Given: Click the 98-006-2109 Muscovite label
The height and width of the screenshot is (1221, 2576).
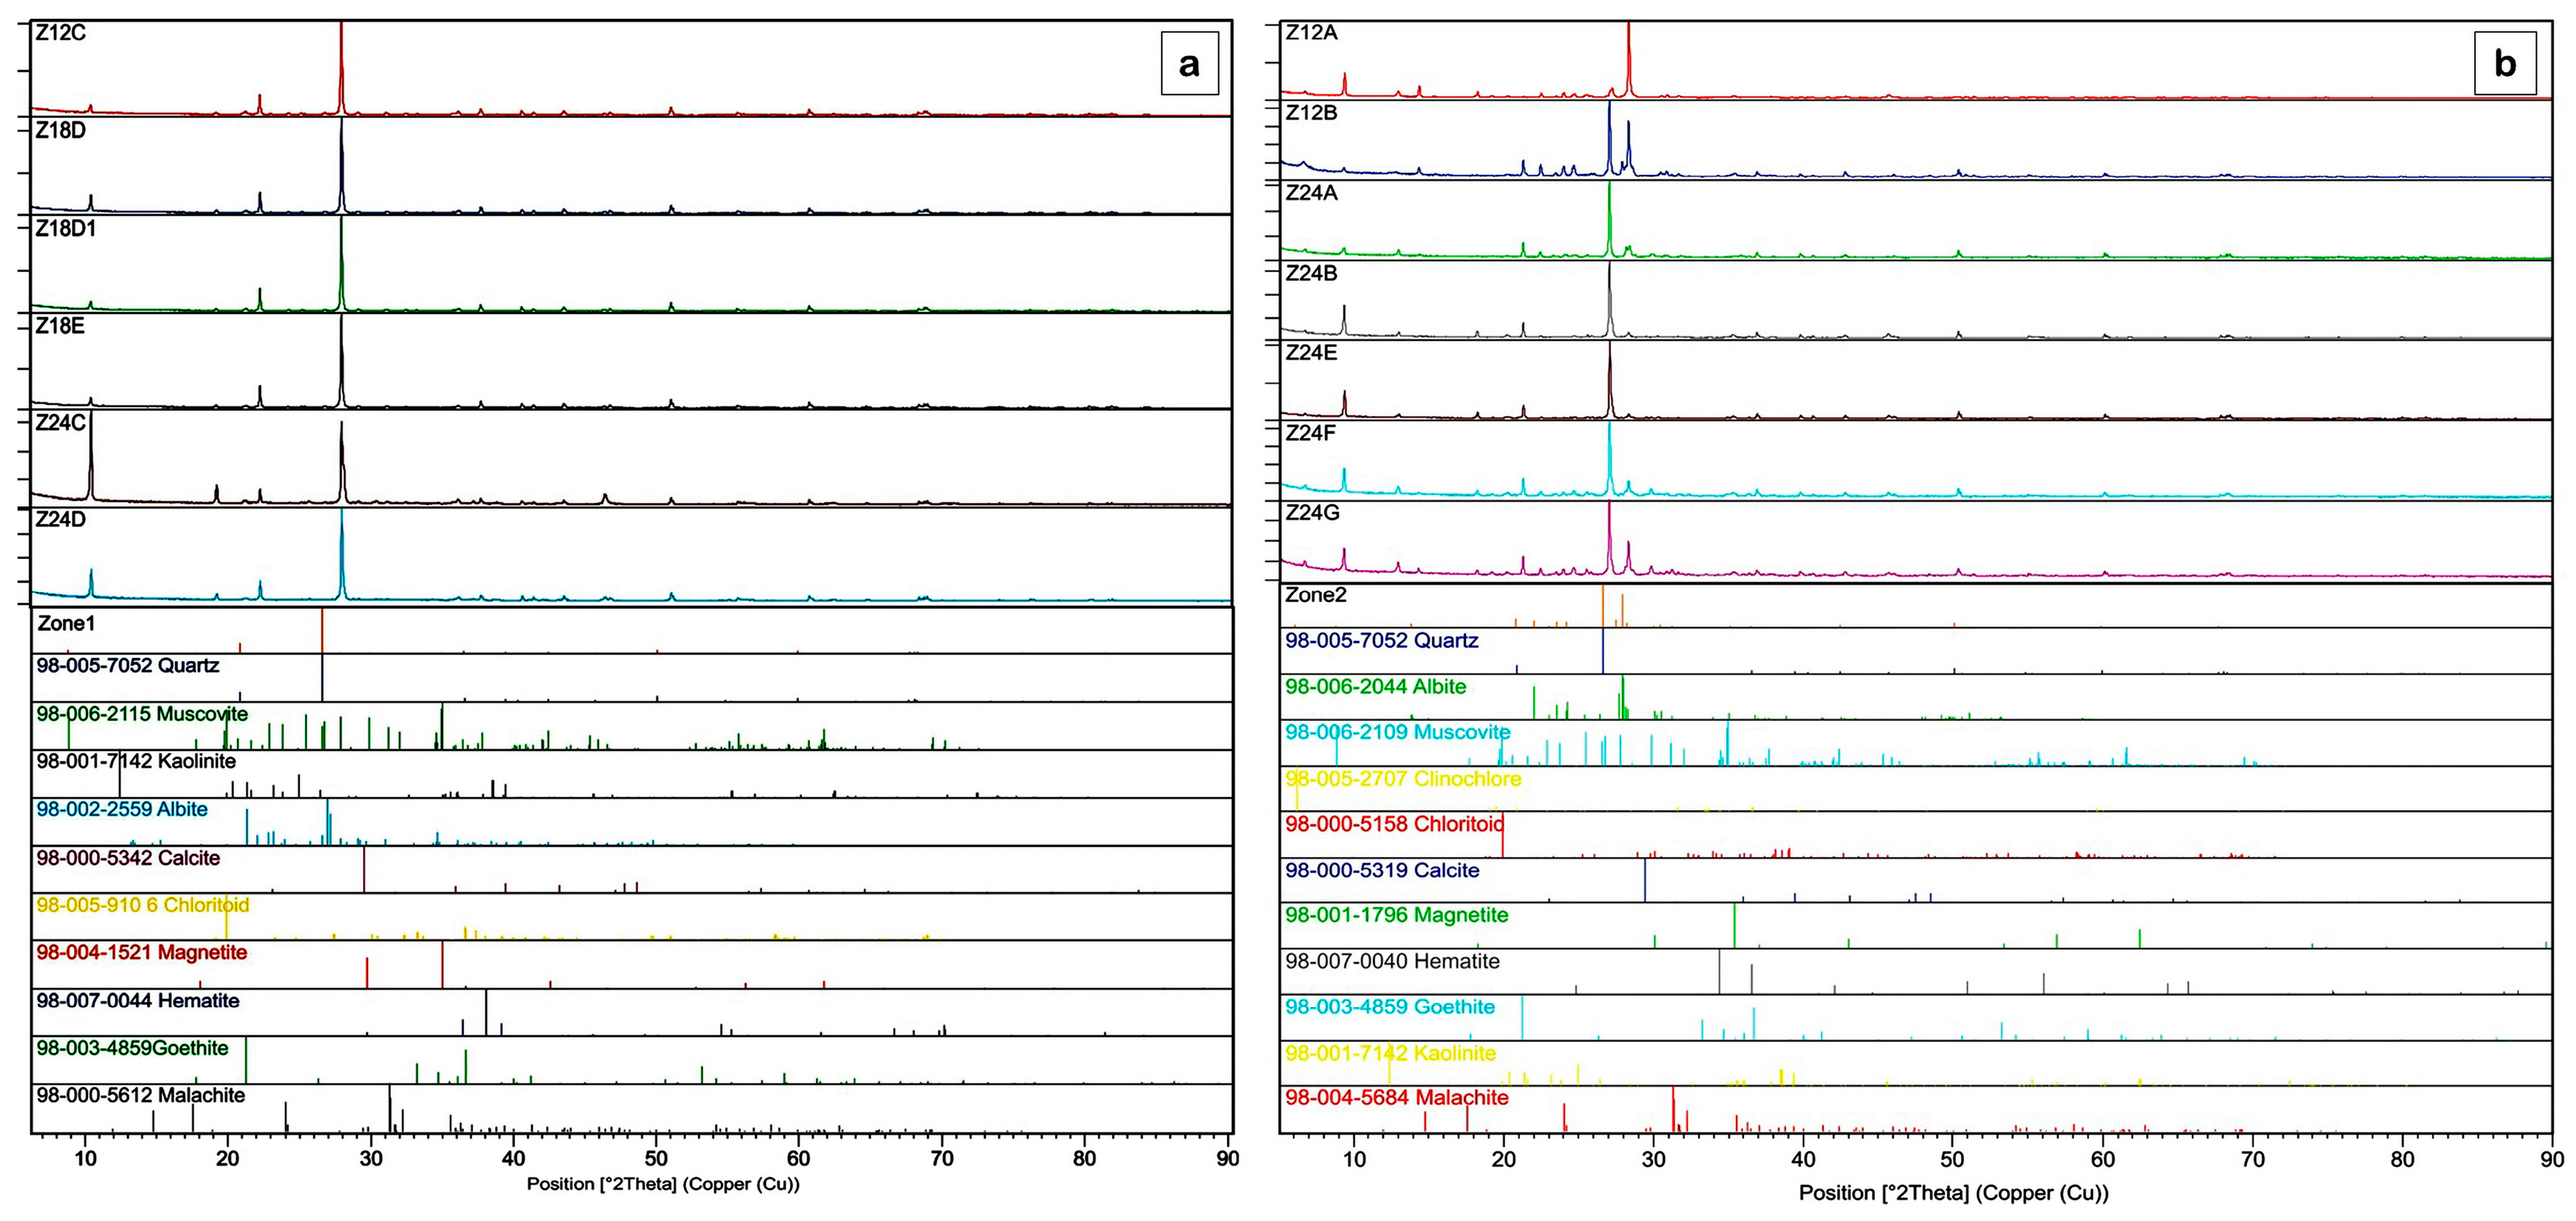Looking at the screenshot, I should [x=1398, y=732].
